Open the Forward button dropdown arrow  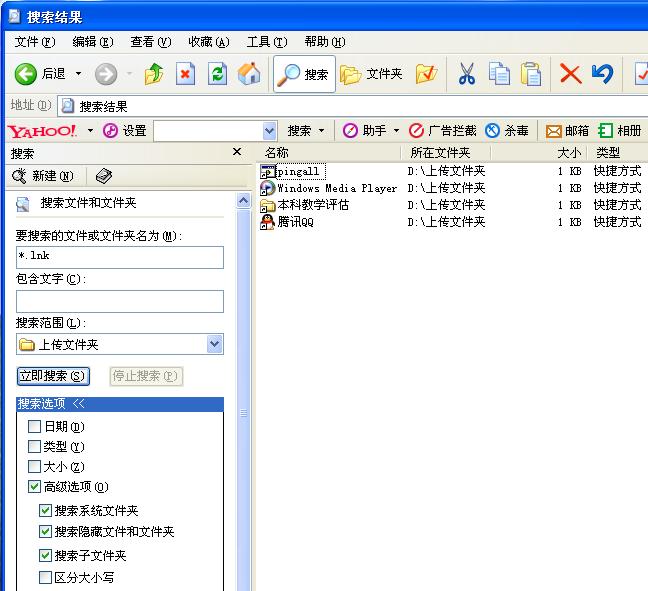point(130,74)
